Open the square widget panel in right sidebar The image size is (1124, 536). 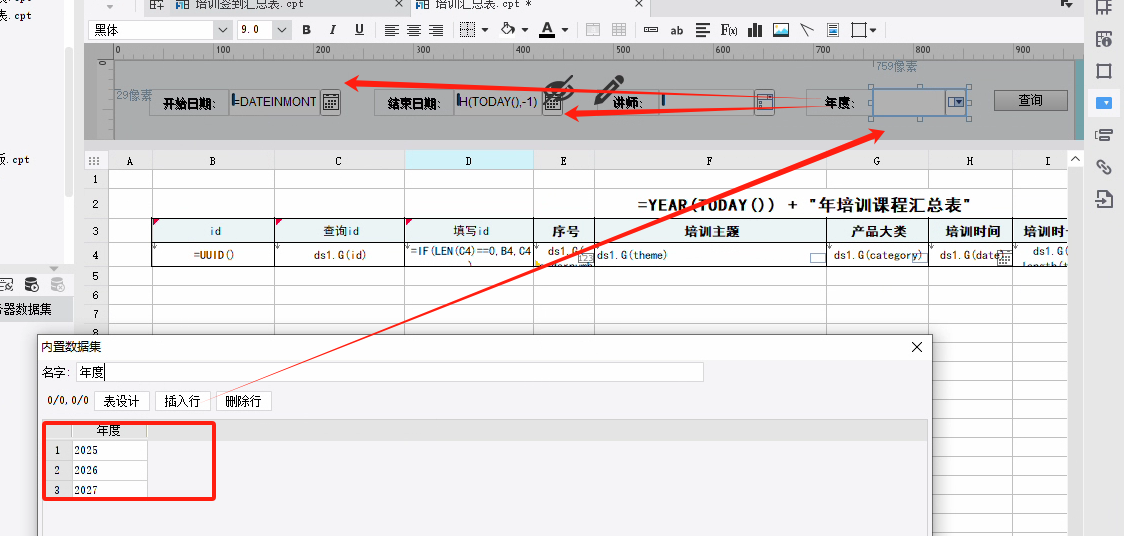(1104, 72)
